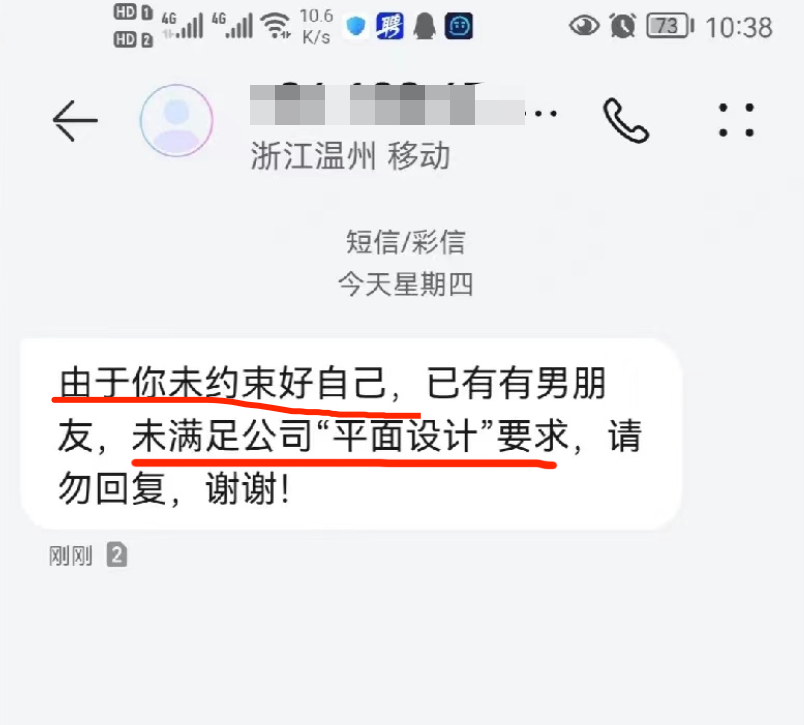Tap the 今天星期四 date separator
The image size is (804, 725).
(405, 284)
